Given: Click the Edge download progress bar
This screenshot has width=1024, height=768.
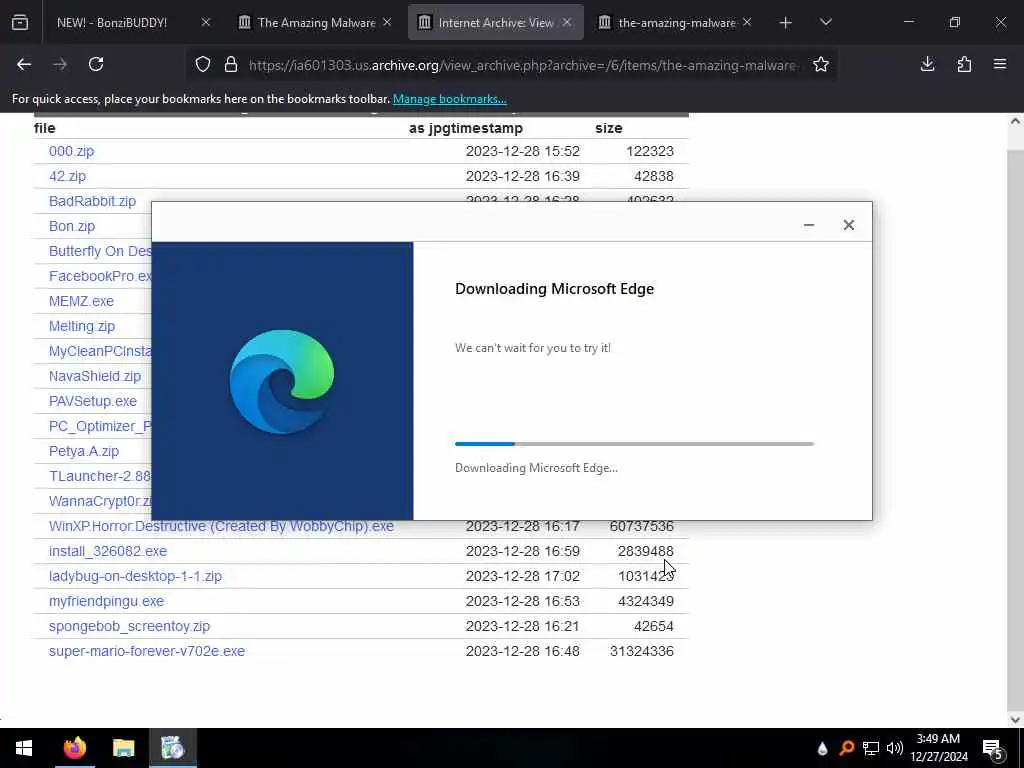Looking at the screenshot, I should click(x=634, y=444).
